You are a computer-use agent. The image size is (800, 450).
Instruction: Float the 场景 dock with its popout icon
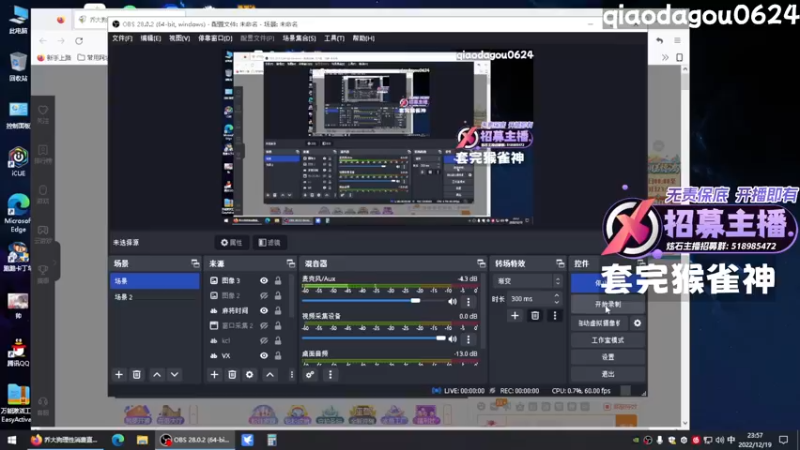coord(195,263)
